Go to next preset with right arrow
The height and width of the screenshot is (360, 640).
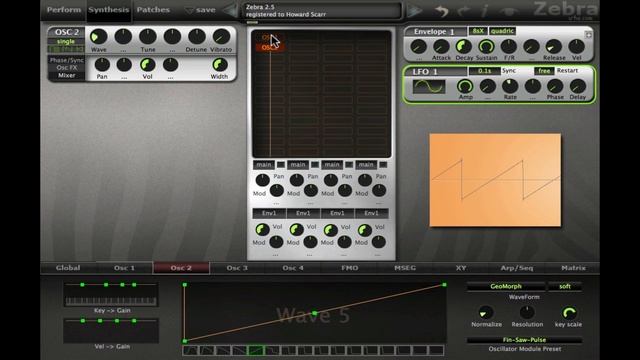(415, 11)
